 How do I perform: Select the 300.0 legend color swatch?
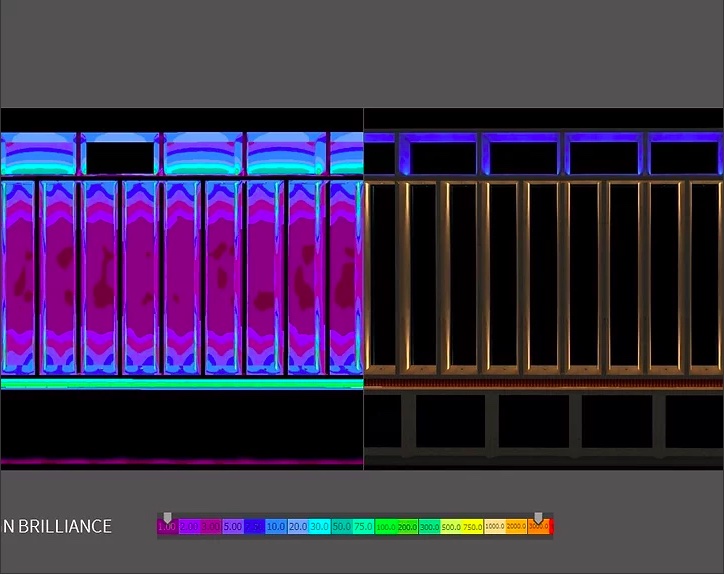pyautogui.click(x=429, y=527)
